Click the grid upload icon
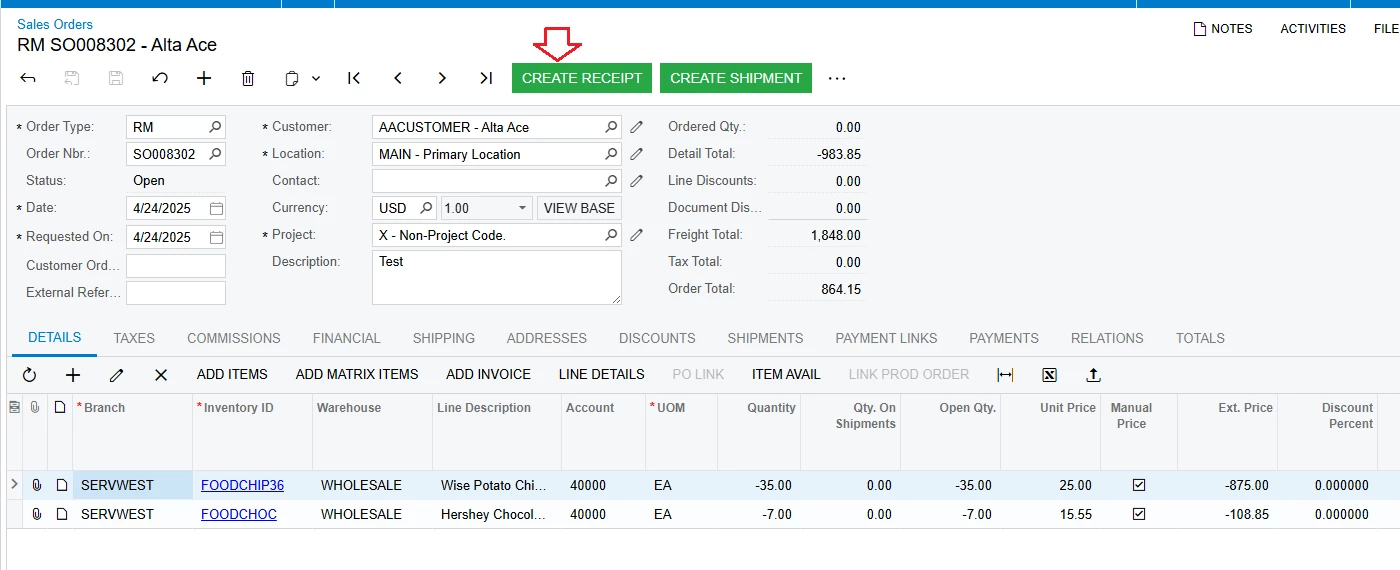The width and height of the screenshot is (1400, 570). (1093, 375)
